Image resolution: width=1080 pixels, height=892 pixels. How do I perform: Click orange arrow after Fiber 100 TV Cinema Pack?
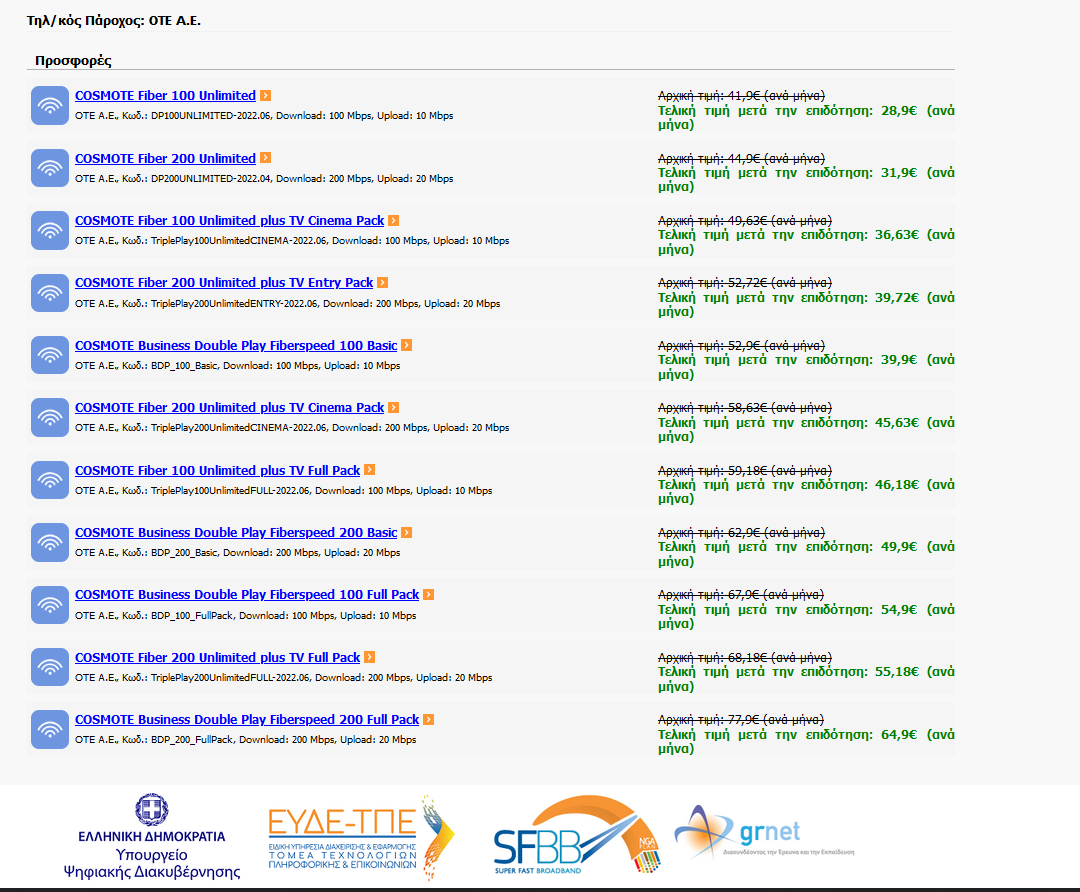click(393, 220)
